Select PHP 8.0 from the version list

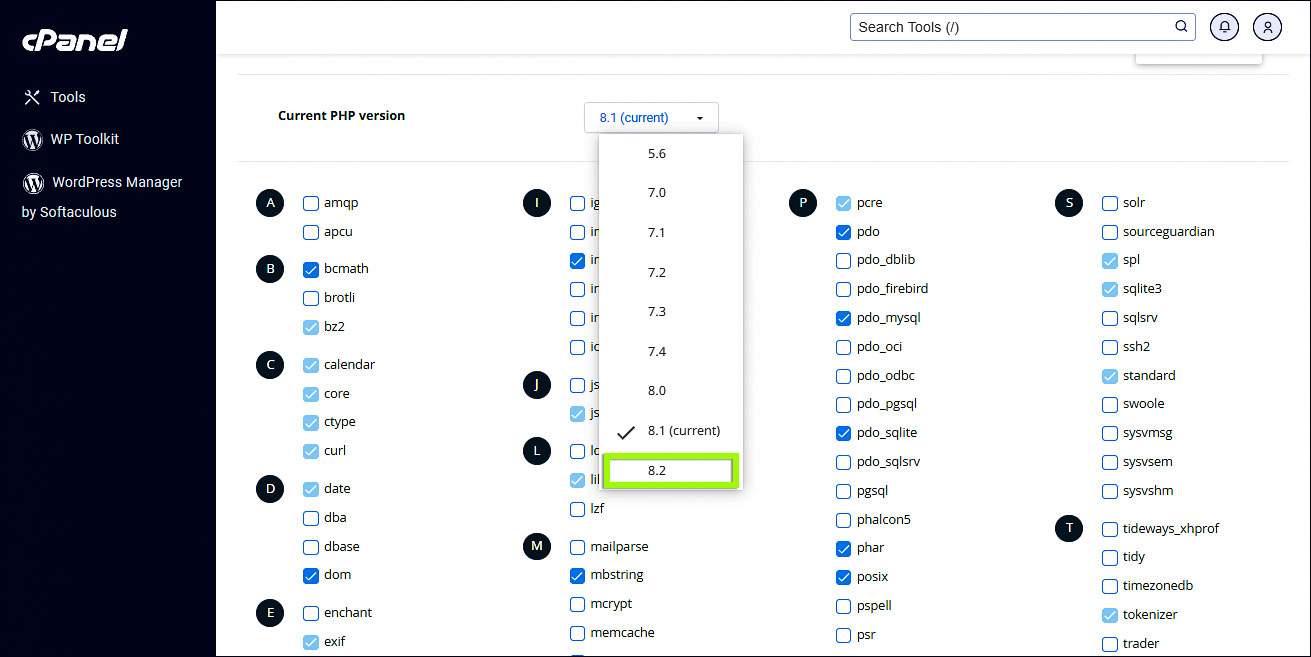coord(657,391)
